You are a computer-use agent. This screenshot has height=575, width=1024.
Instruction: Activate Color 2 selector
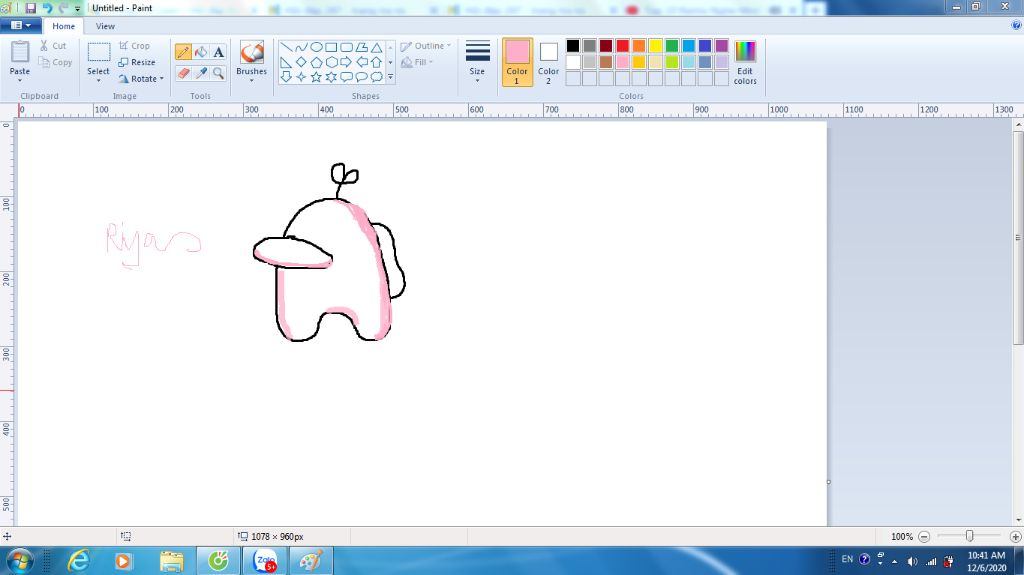pyautogui.click(x=549, y=62)
